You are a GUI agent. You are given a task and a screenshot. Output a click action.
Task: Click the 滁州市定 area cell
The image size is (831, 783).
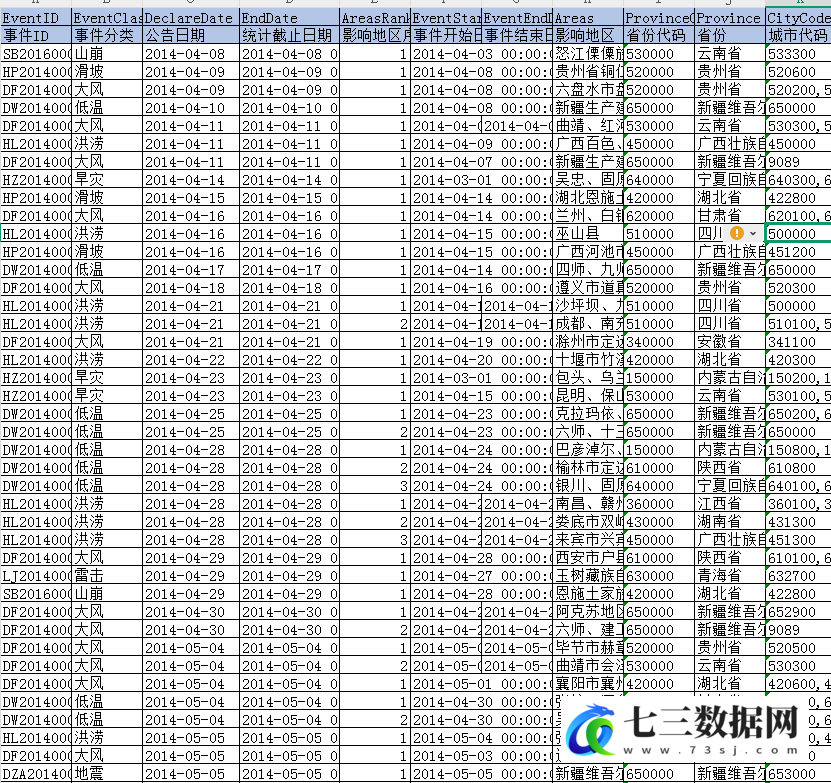pyautogui.click(x=588, y=342)
